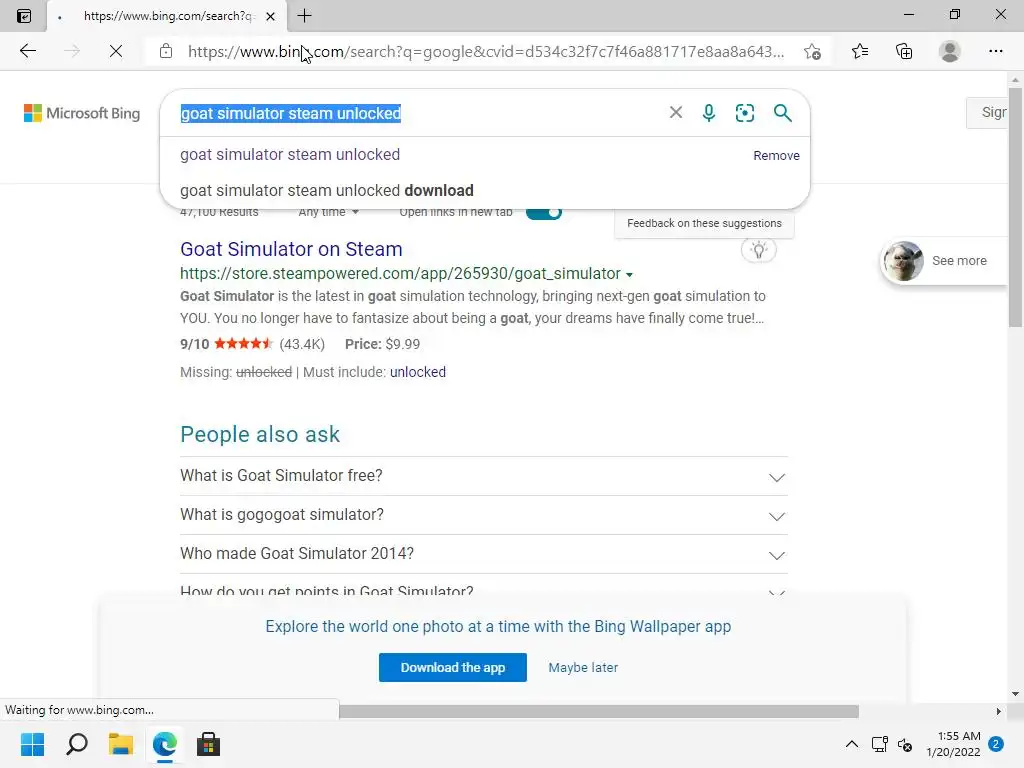Click the magnifier search icon in Bing
Image resolution: width=1024 pixels, height=768 pixels.
[782, 113]
